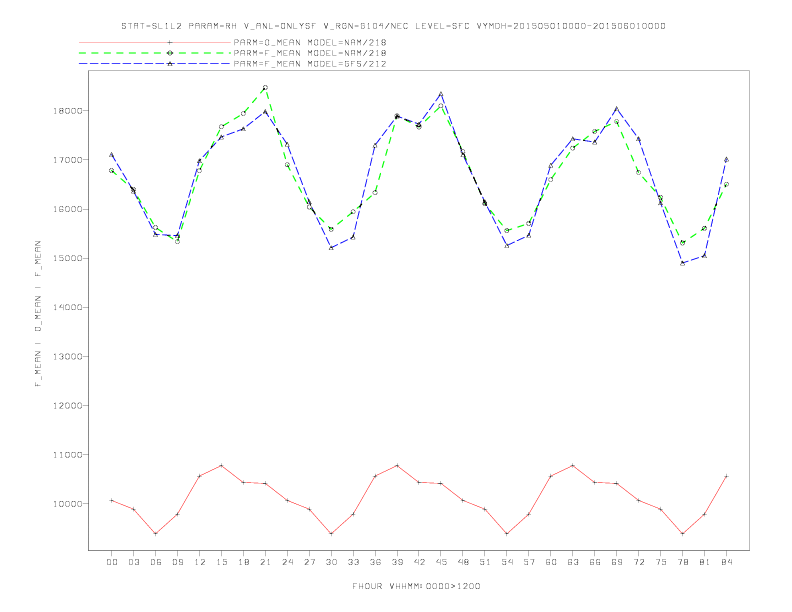
Task: Click green NAM circle marker peaking at hour 21
Action: [265, 87]
